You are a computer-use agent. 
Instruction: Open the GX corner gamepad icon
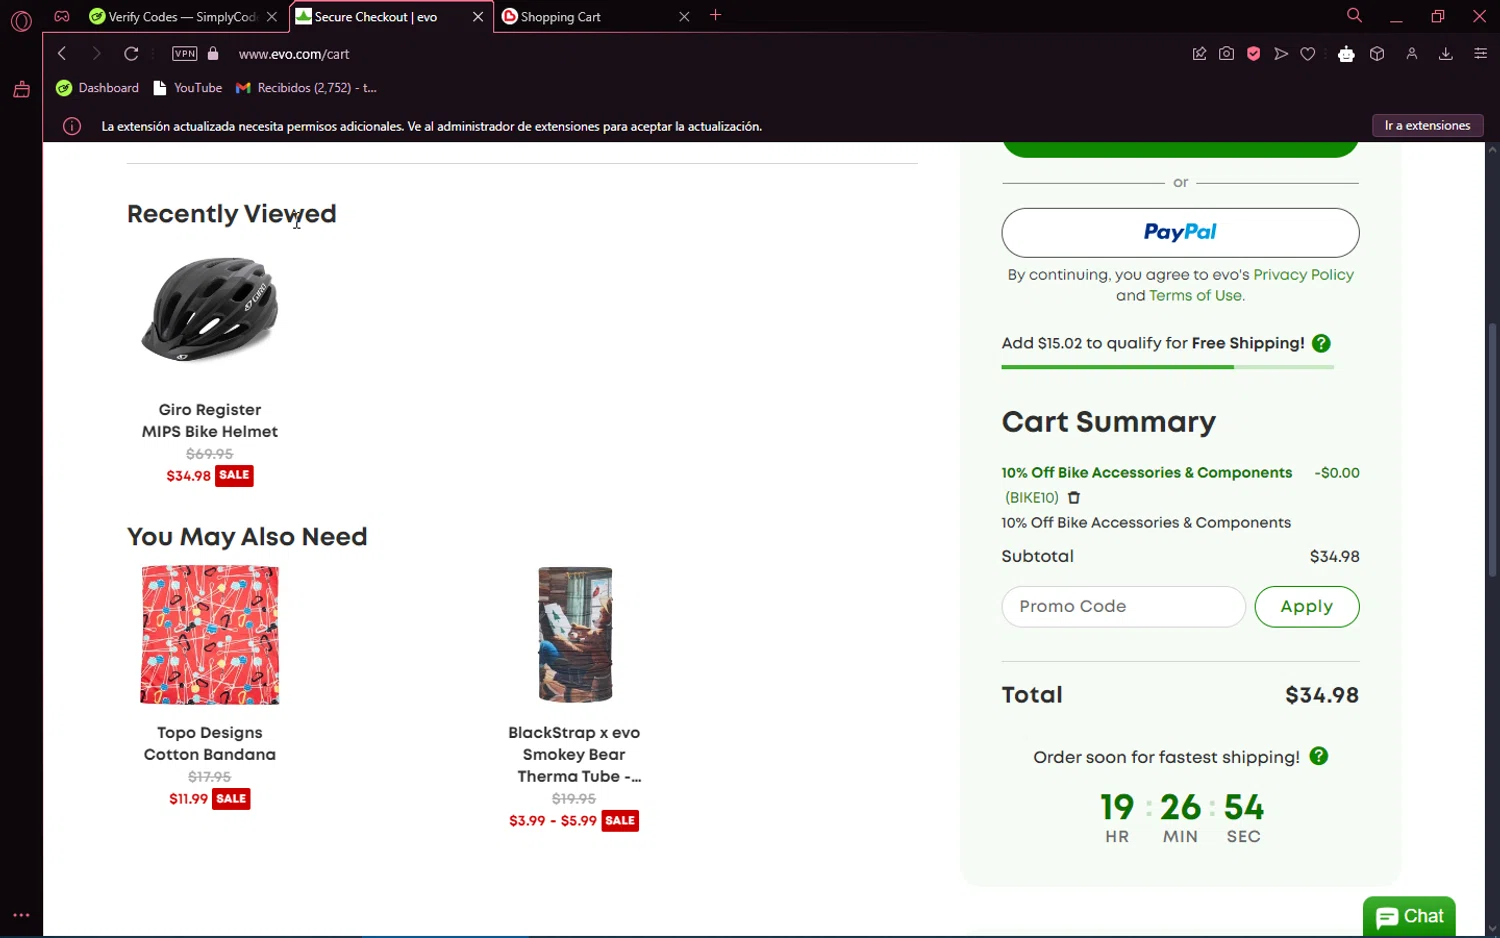(x=62, y=16)
